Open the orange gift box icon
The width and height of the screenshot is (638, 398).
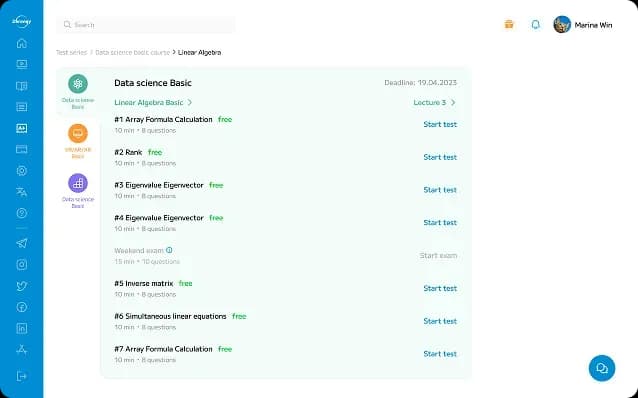coord(509,24)
